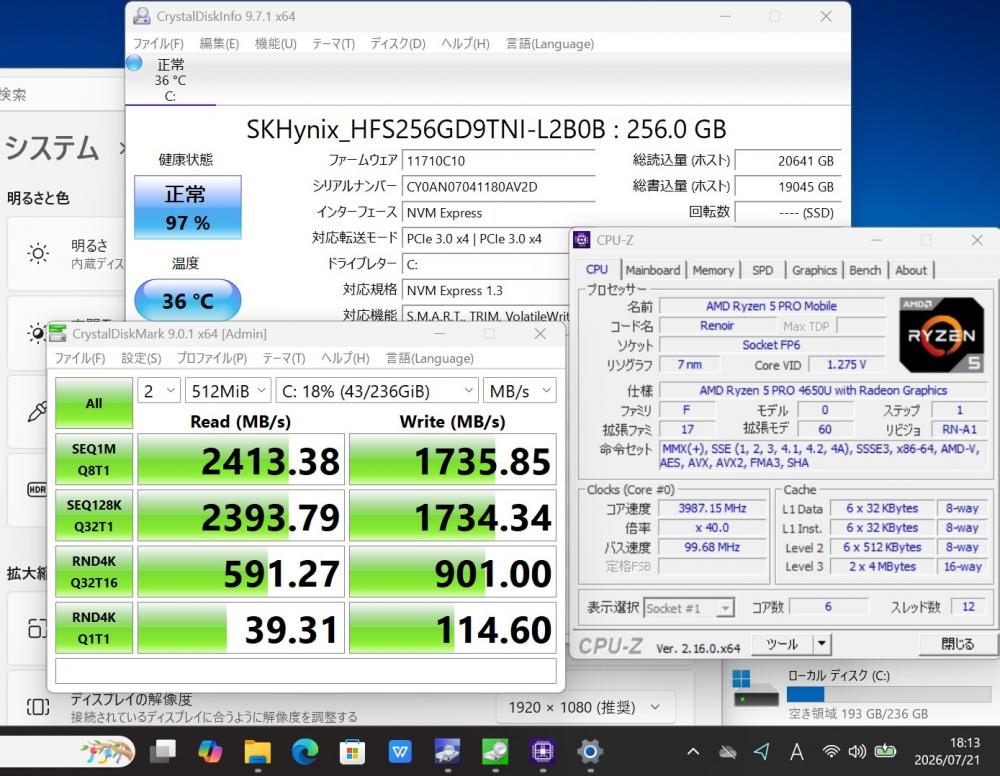Click Local Disk (C:) drive icon
1000x776 pixels.
point(755,689)
